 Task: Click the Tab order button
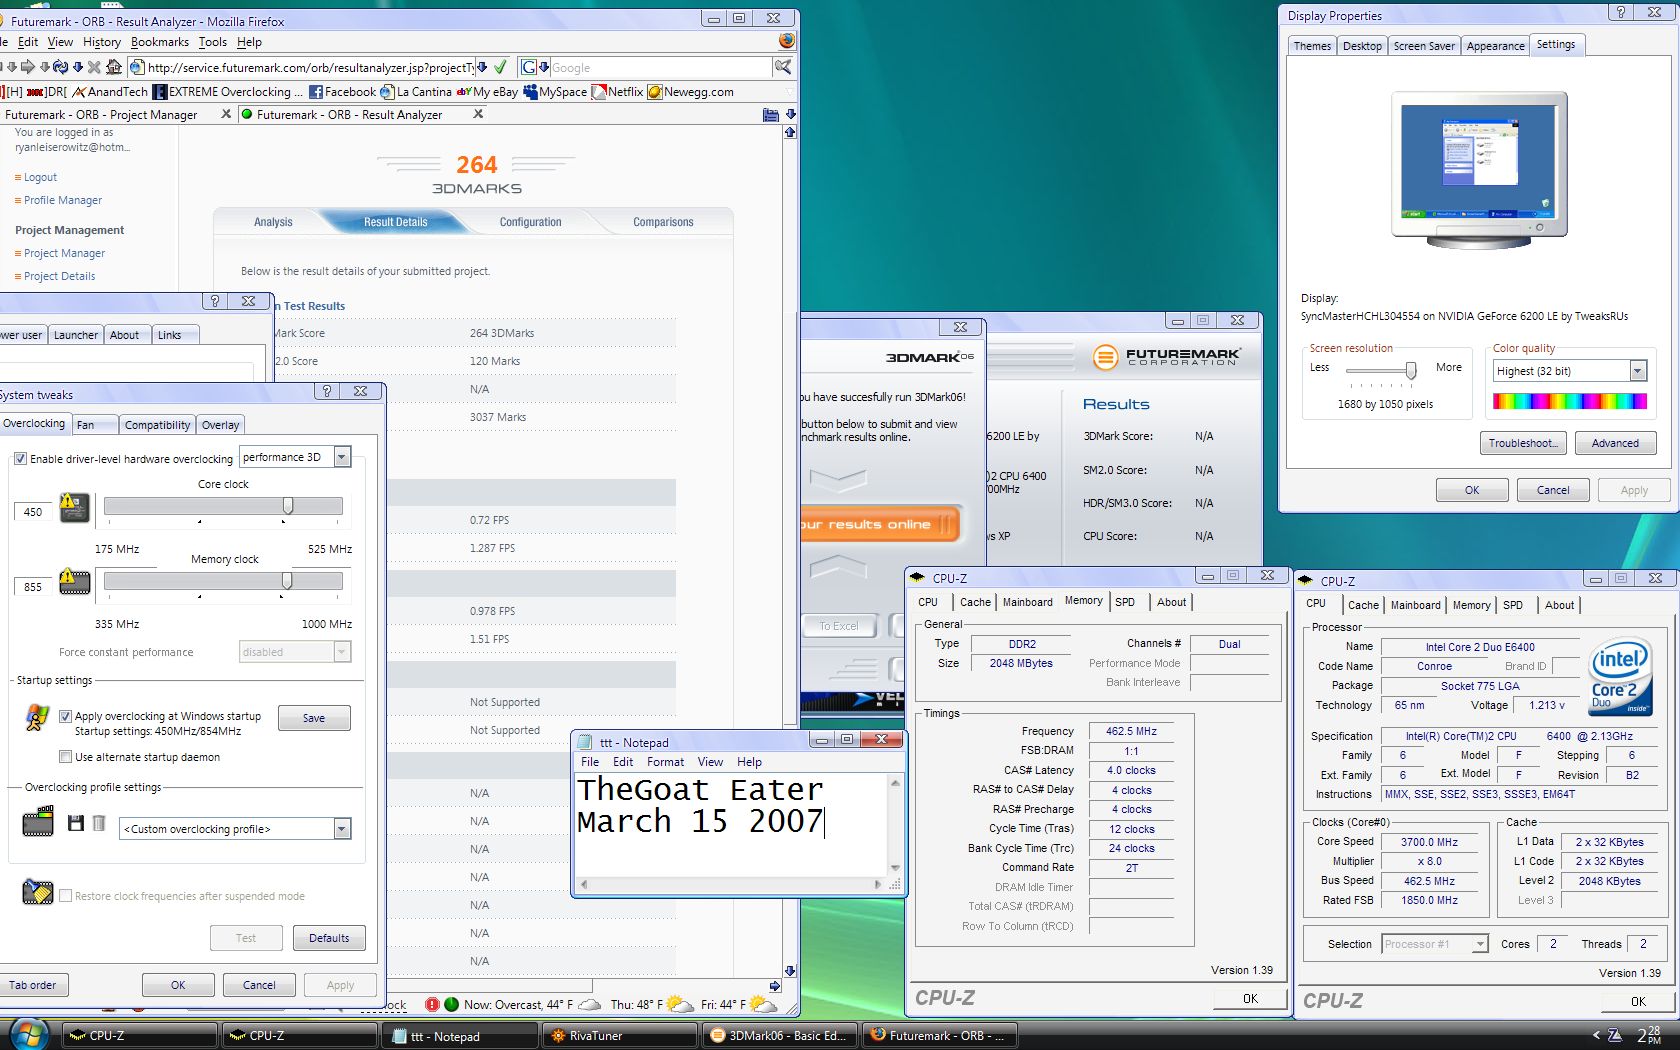pyautogui.click(x=32, y=985)
